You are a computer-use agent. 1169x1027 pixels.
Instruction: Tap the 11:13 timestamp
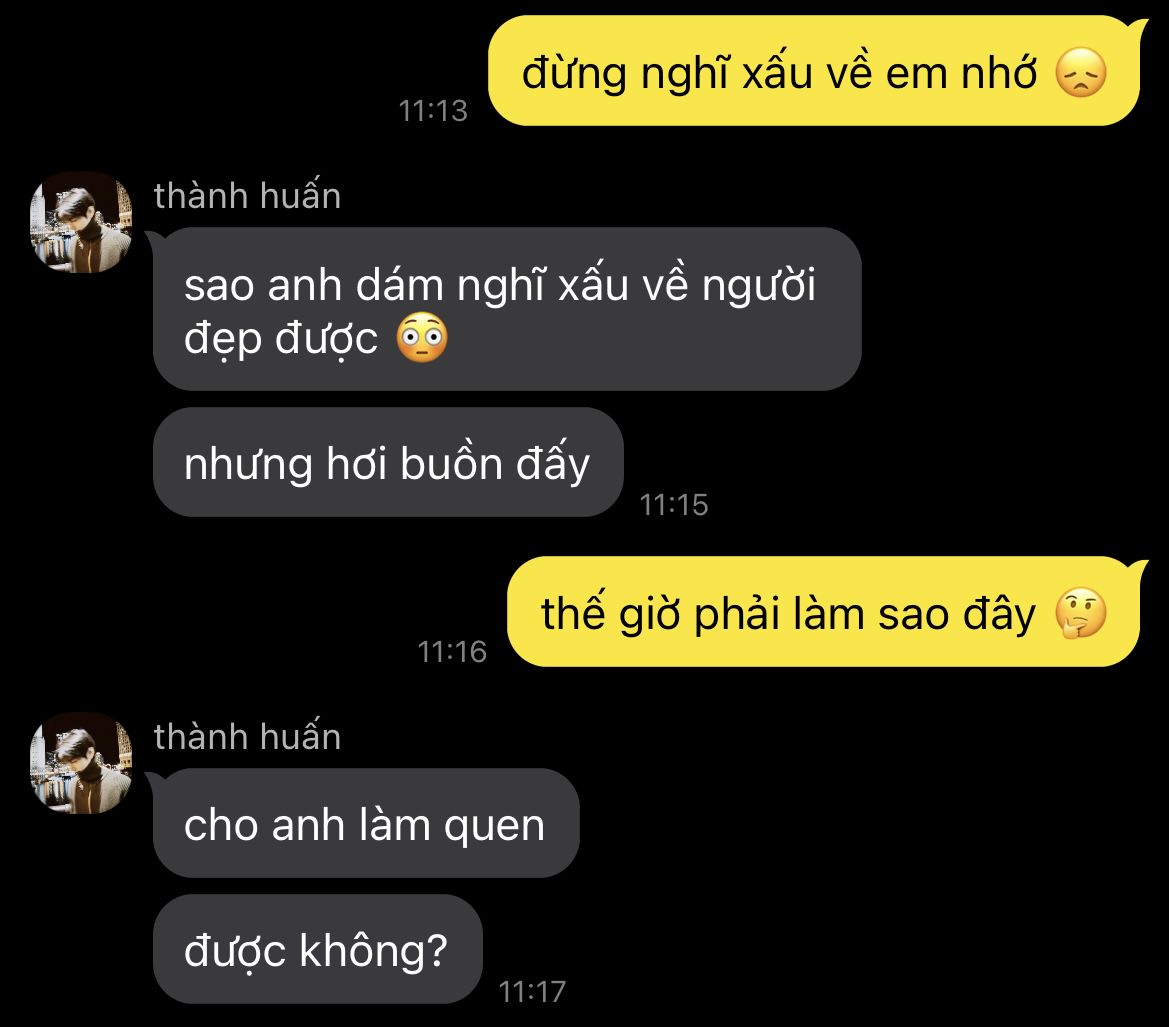point(433,111)
